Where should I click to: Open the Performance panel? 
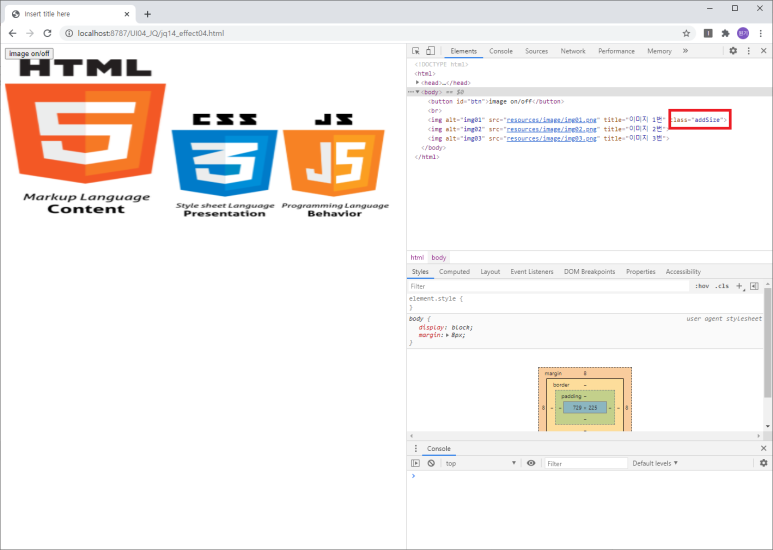(616, 51)
